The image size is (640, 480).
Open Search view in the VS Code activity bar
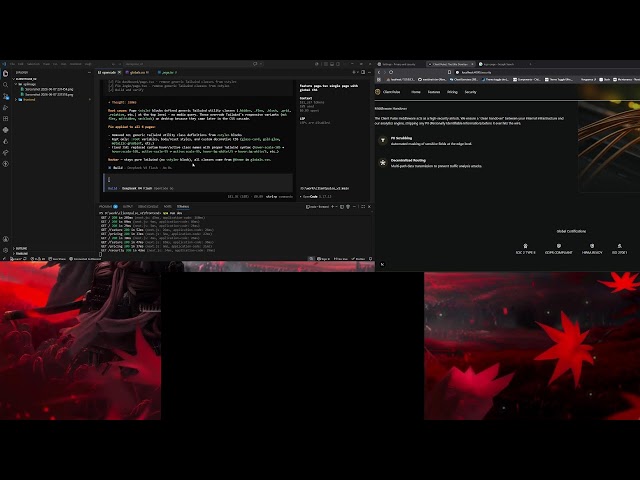pos(5,85)
